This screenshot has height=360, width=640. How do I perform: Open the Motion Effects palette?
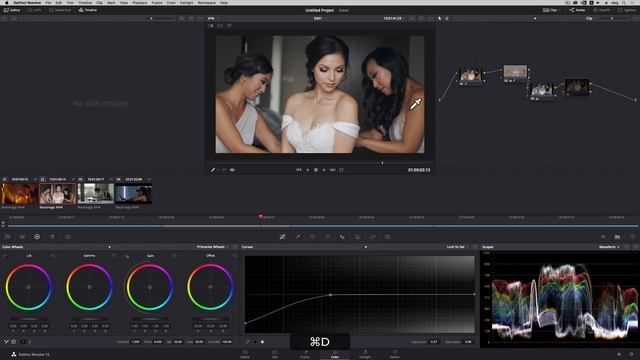(68, 237)
